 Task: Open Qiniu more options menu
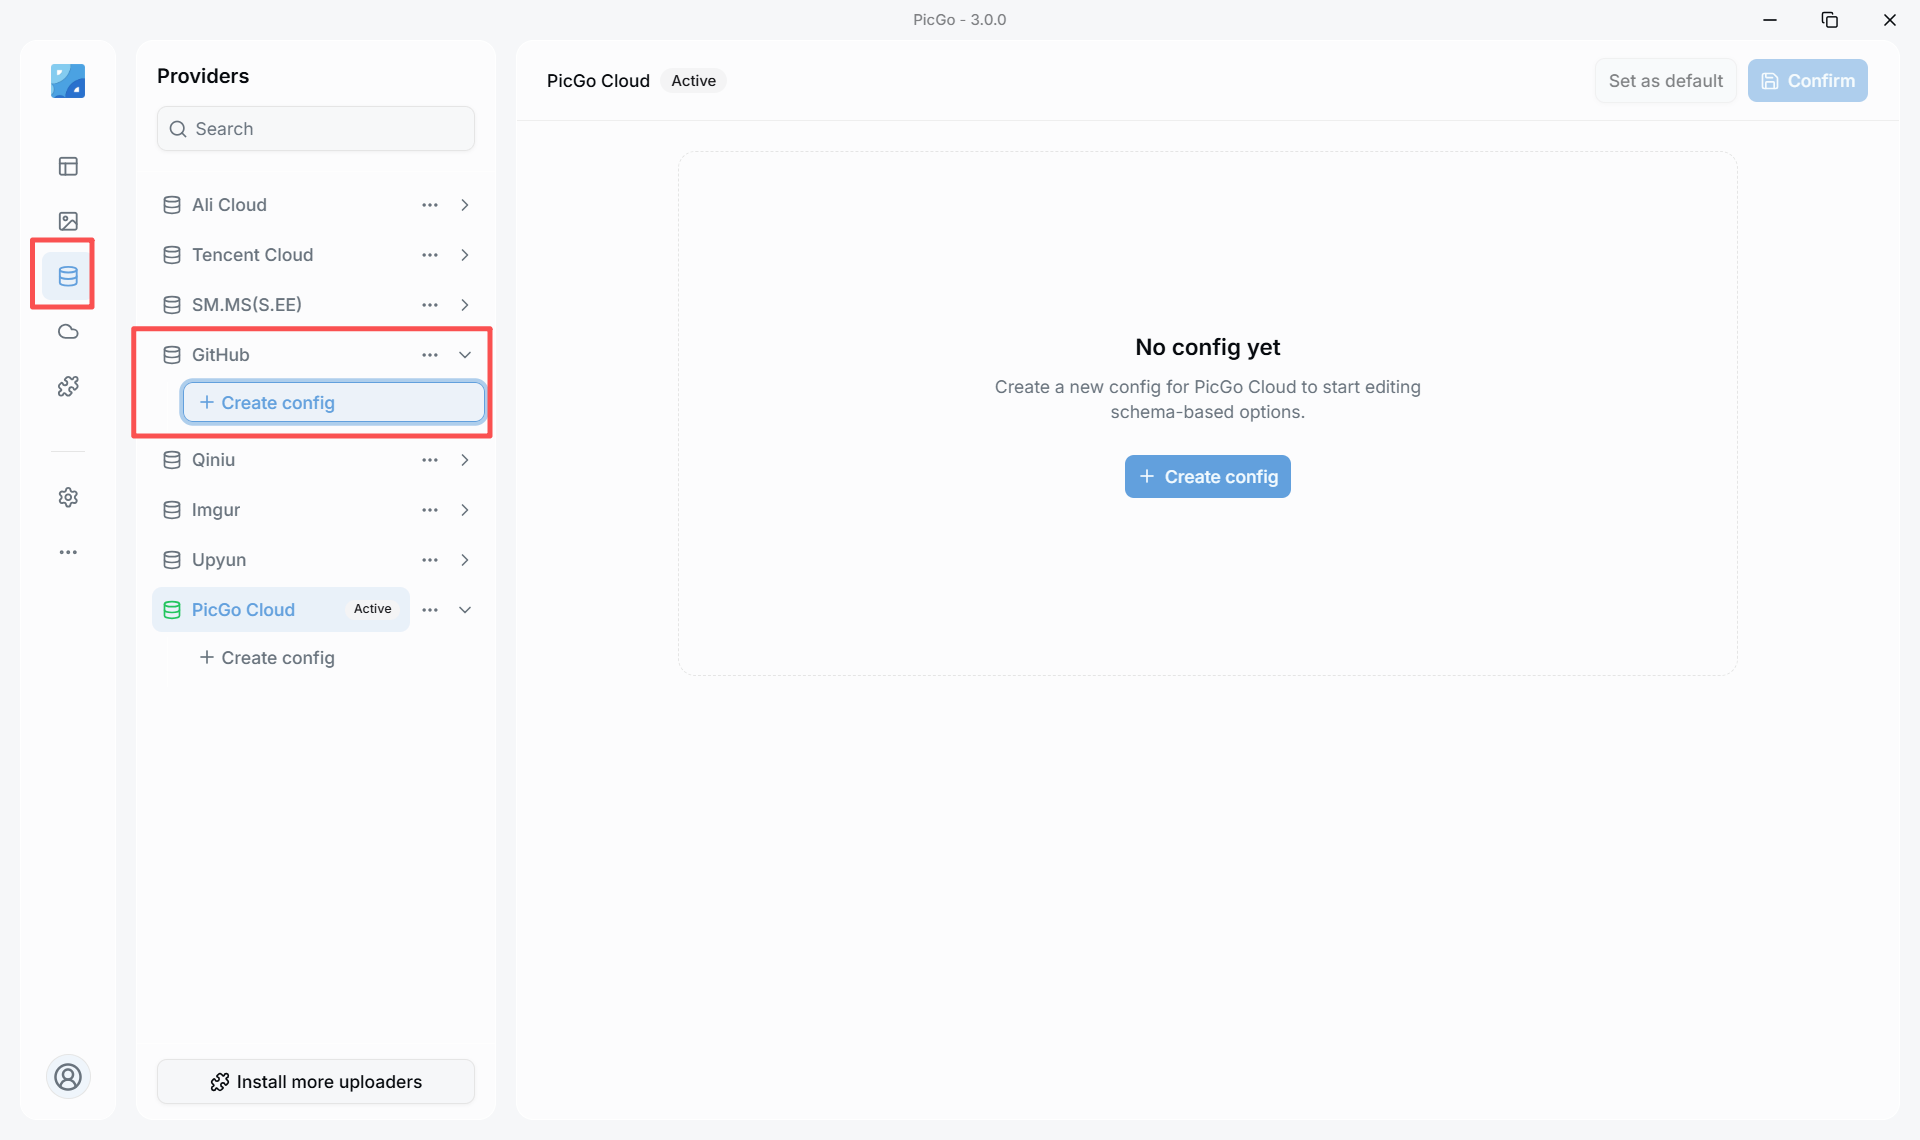click(430, 460)
